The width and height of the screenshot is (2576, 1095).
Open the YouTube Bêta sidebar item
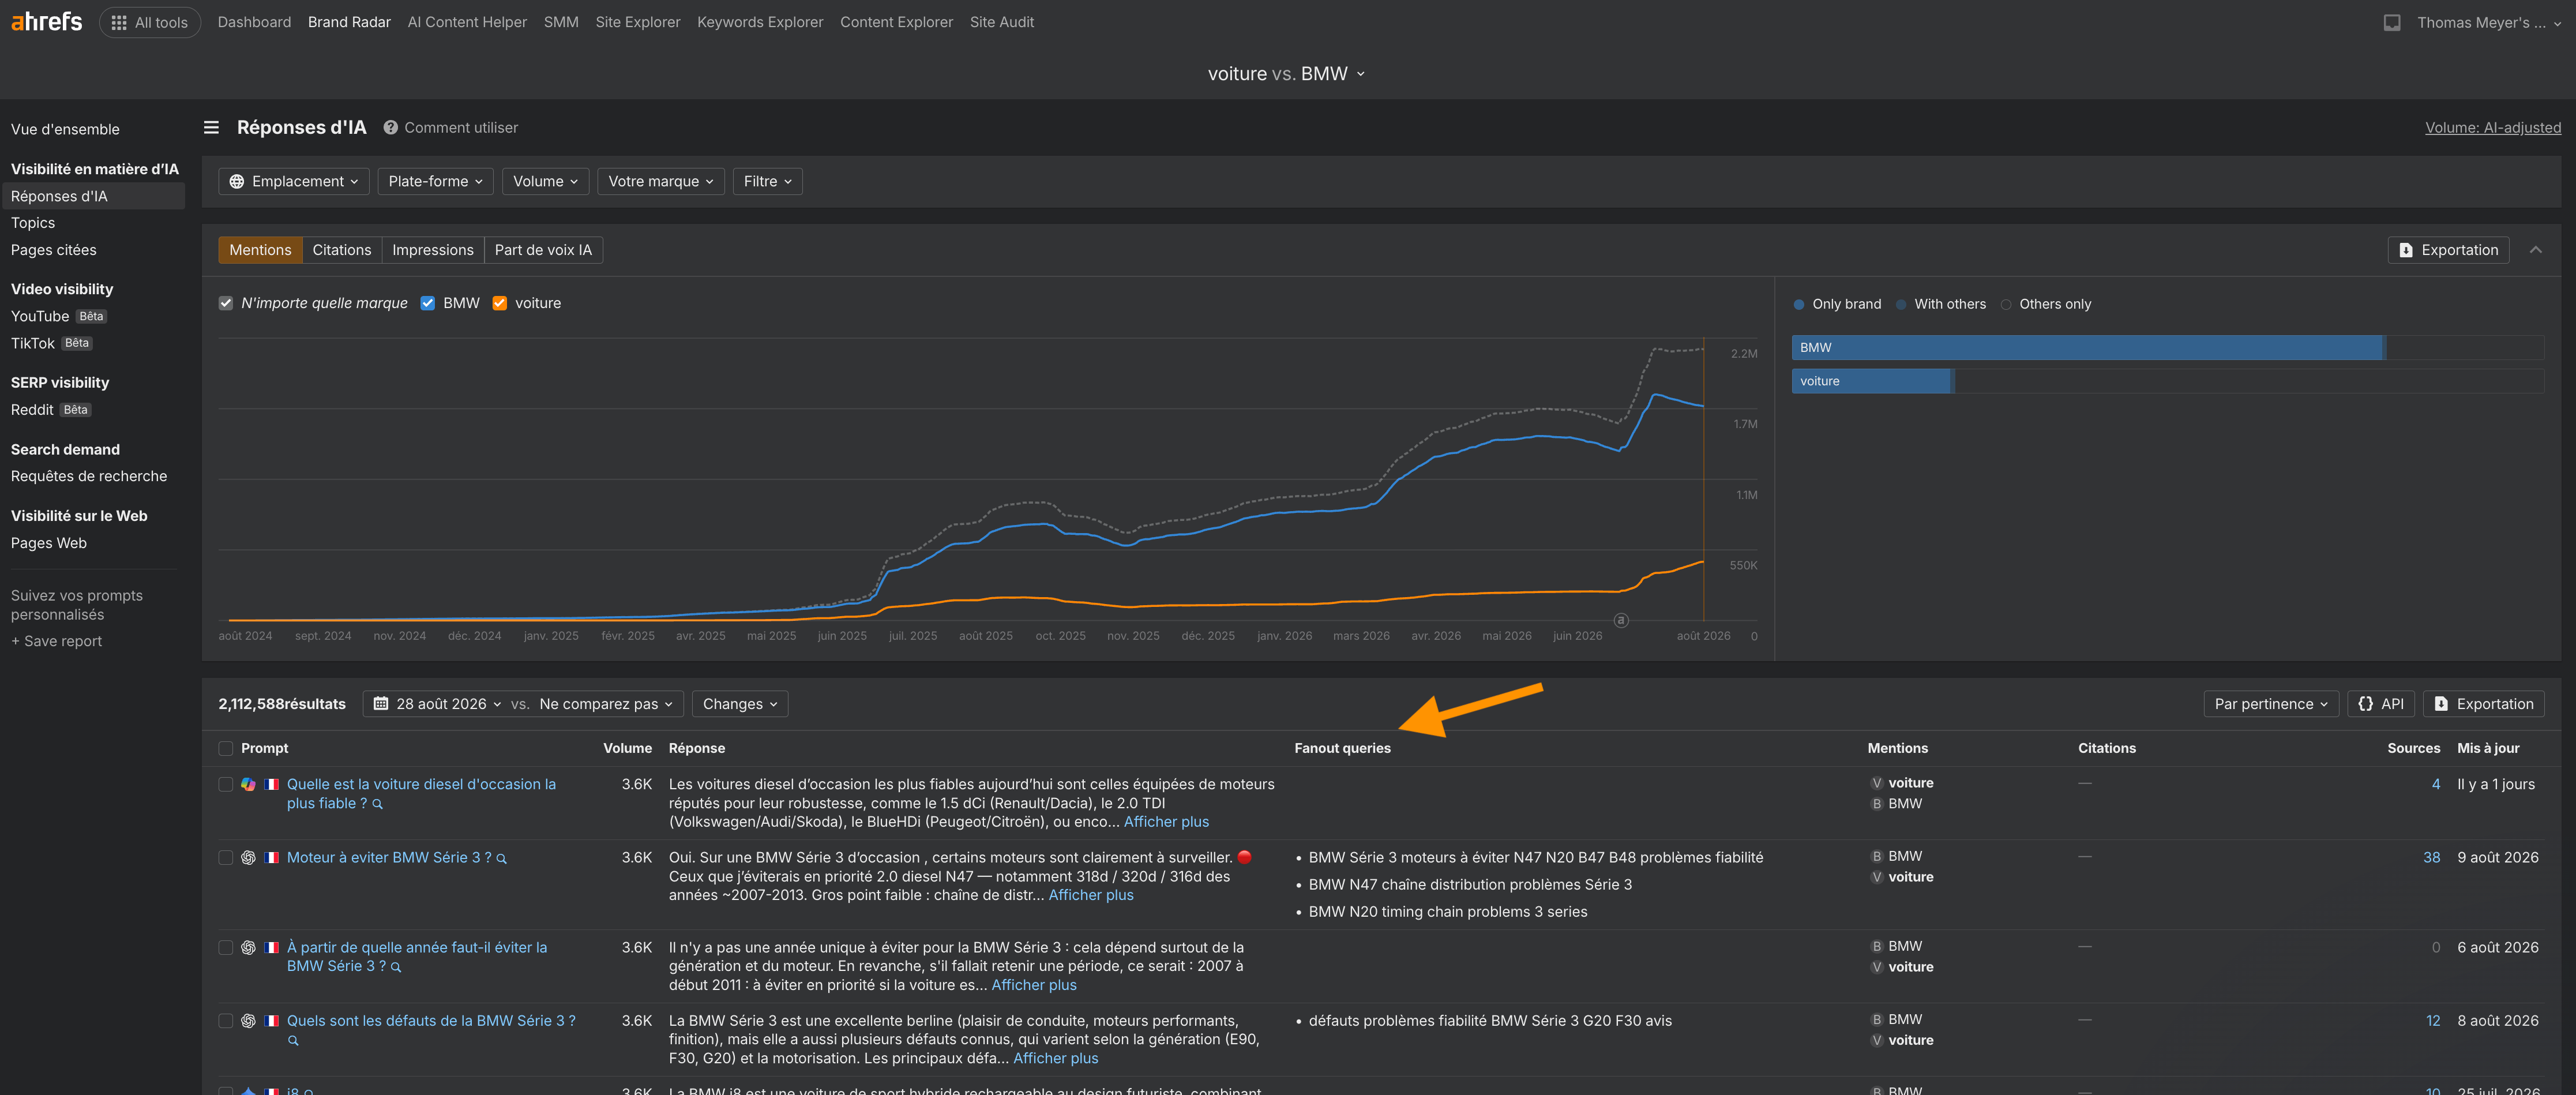pyautogui.click(x=59, y=316)
